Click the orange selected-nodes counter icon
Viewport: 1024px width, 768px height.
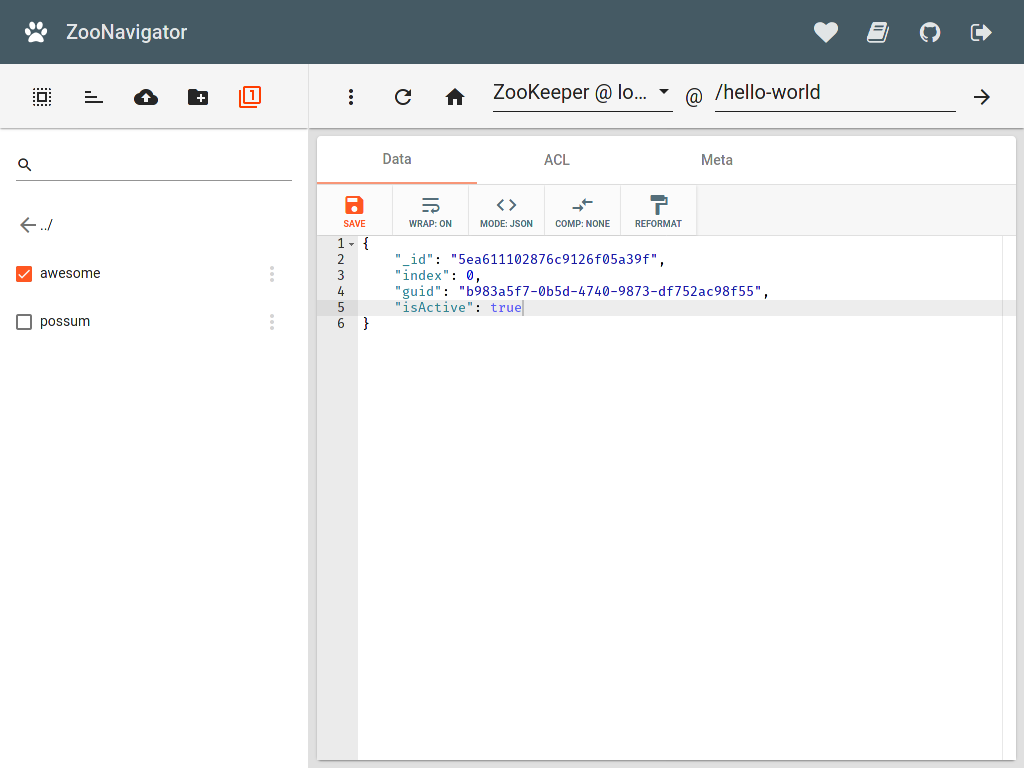[x=249, y=96]
